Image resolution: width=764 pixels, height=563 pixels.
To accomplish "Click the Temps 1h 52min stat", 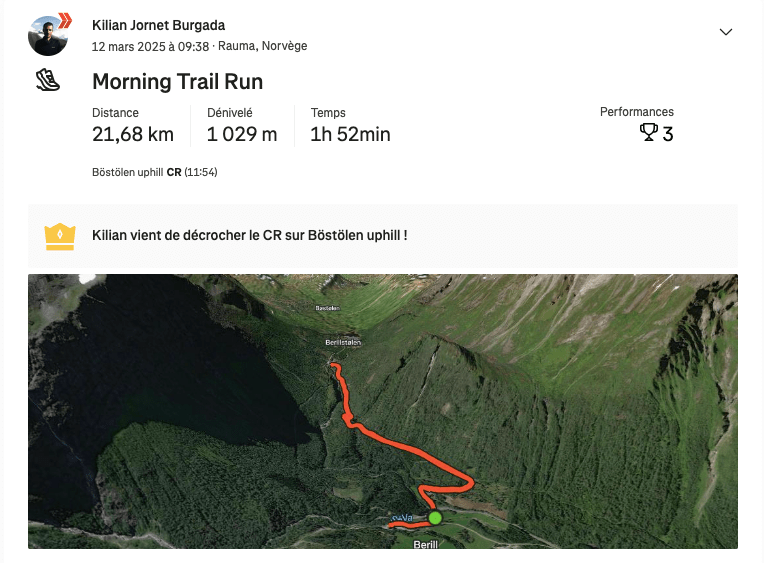I will point(350,126).
